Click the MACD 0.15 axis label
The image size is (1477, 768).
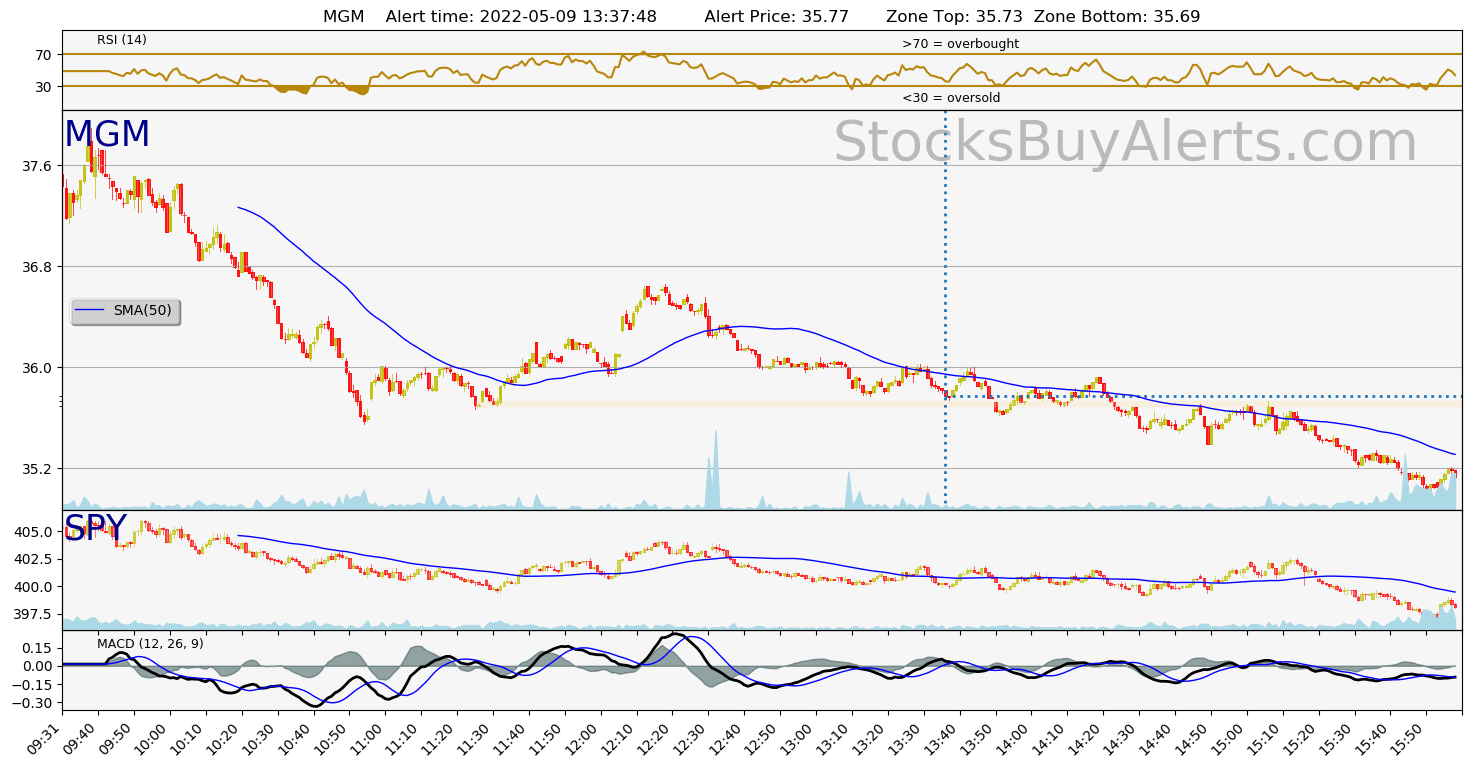[x=39, y=648]
